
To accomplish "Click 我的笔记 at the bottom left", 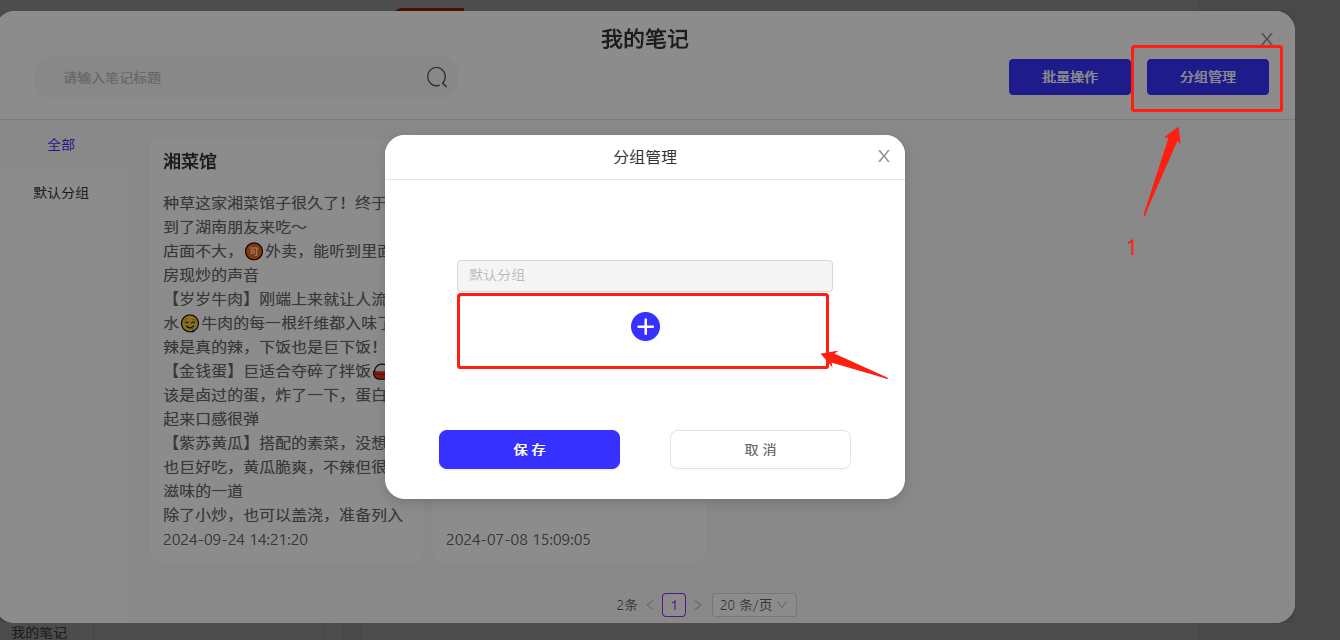I will (x=39, y=632).
